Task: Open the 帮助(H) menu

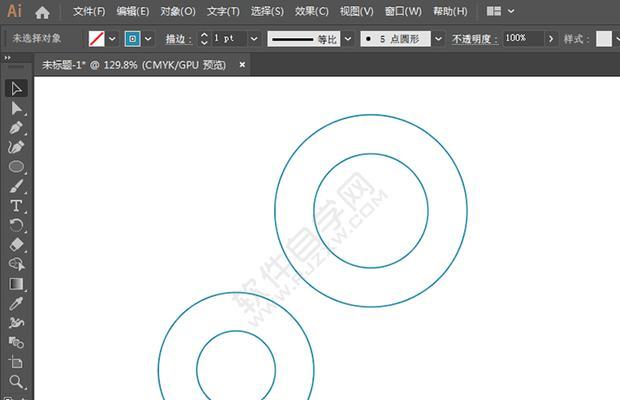Action: click(x=450, y=11)
